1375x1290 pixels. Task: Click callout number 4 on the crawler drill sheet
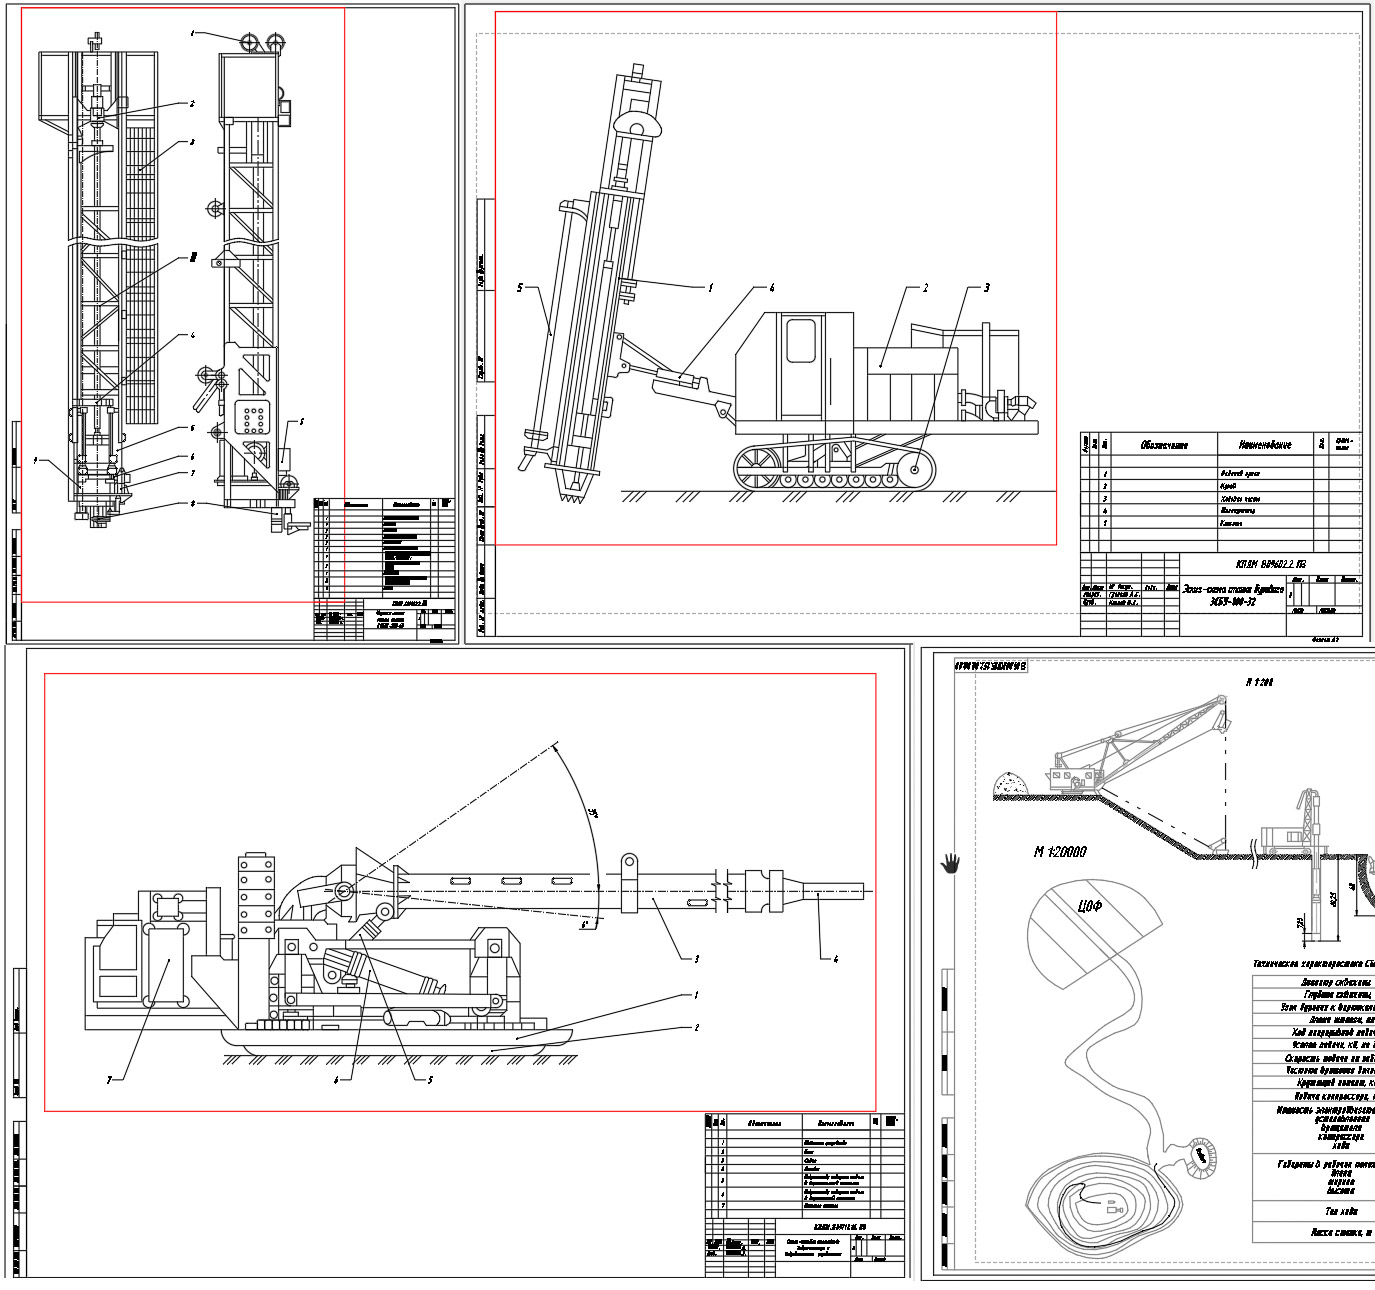[x=771, y=288]
